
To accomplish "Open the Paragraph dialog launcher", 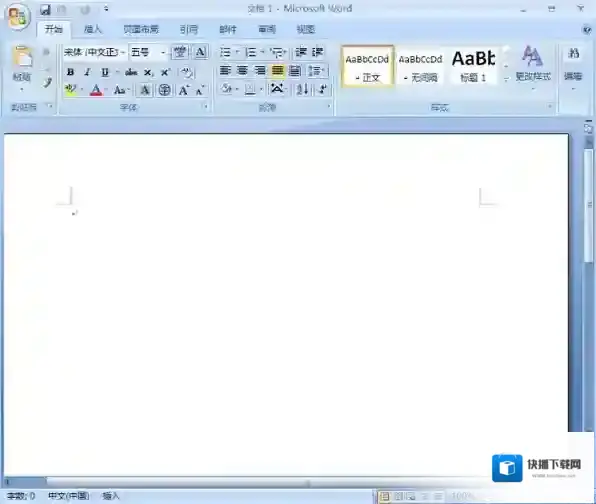I will coord(329,107).
